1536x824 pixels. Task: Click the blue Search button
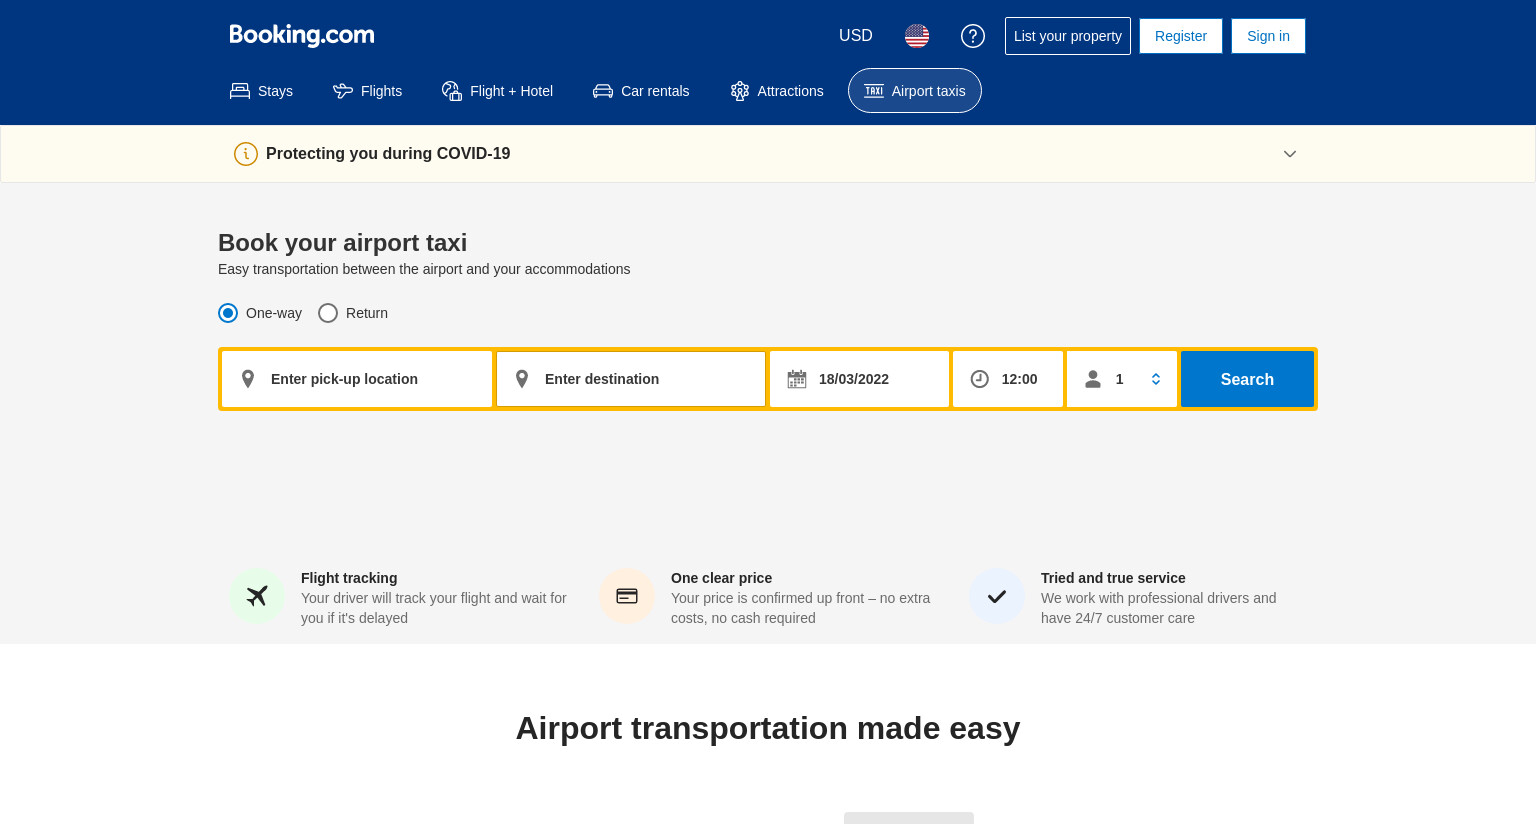pos(1247,379)
